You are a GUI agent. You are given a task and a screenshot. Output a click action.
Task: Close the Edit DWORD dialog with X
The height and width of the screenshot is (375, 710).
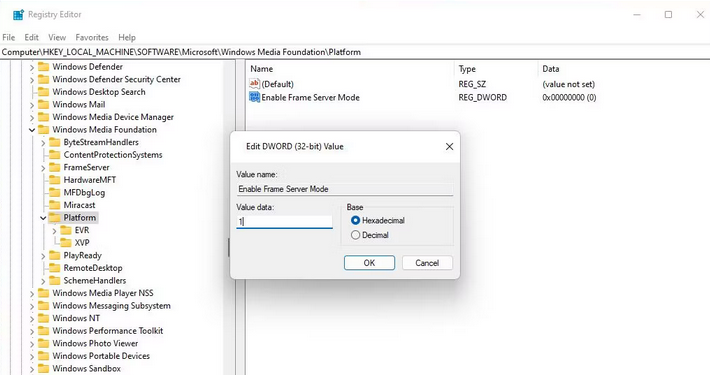coord(449,146)
